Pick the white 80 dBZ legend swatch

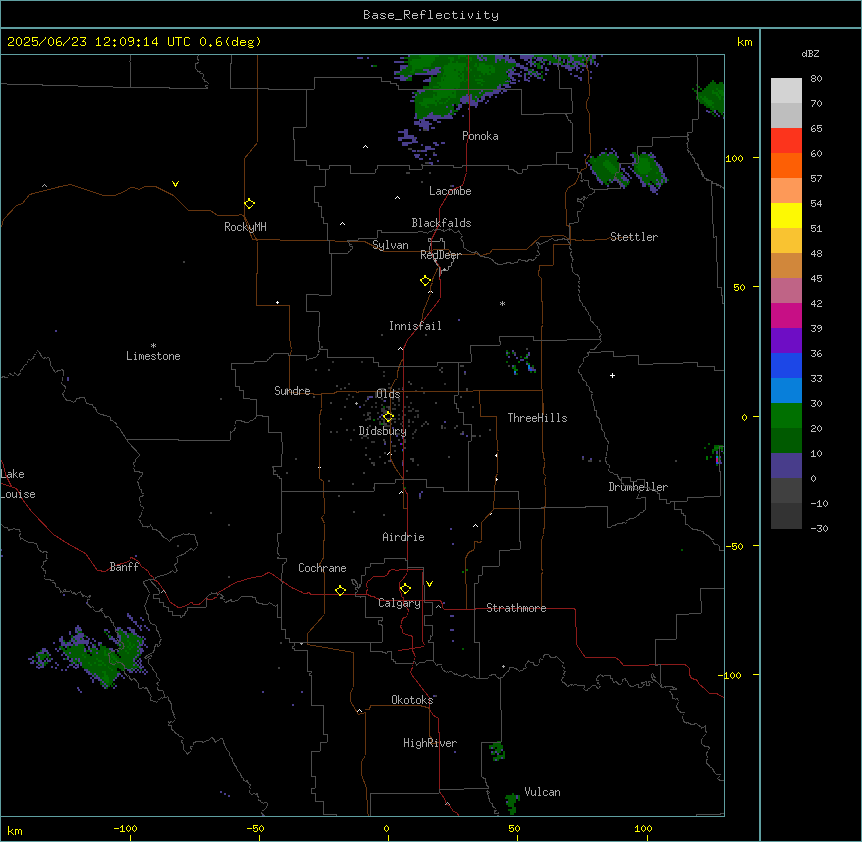(786, 91)
